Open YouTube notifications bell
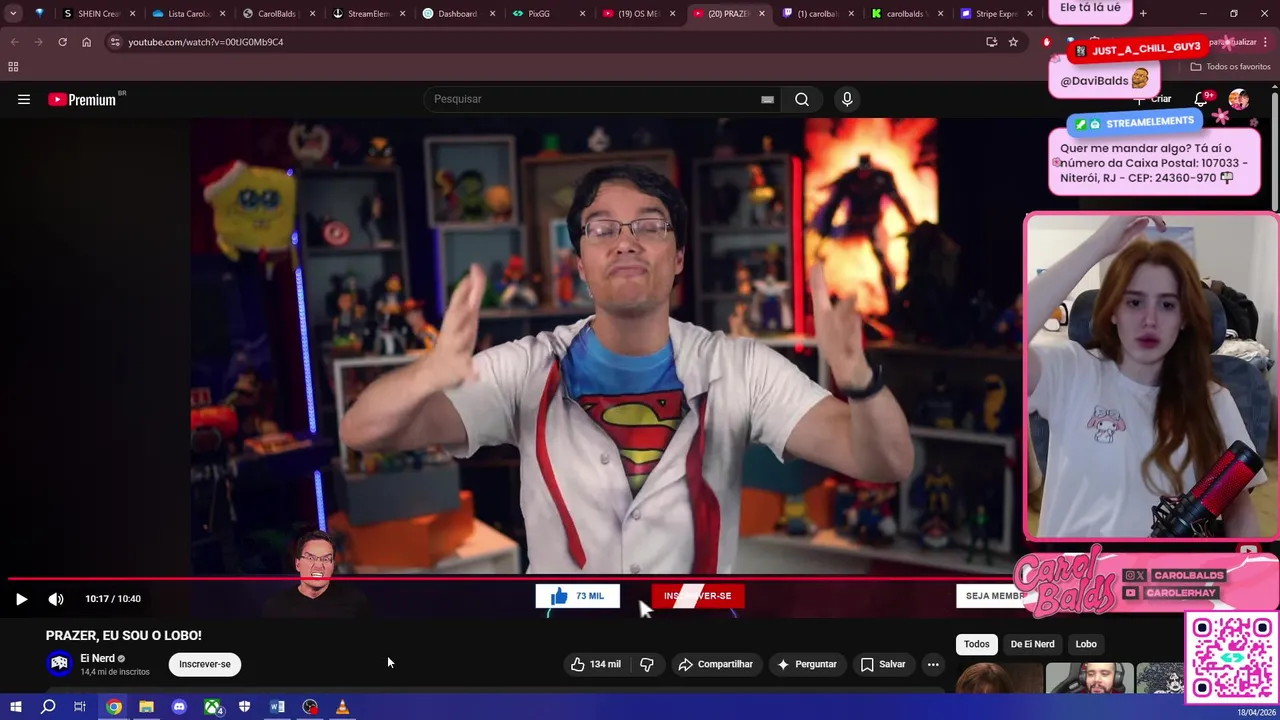 tap(1201, 99)
